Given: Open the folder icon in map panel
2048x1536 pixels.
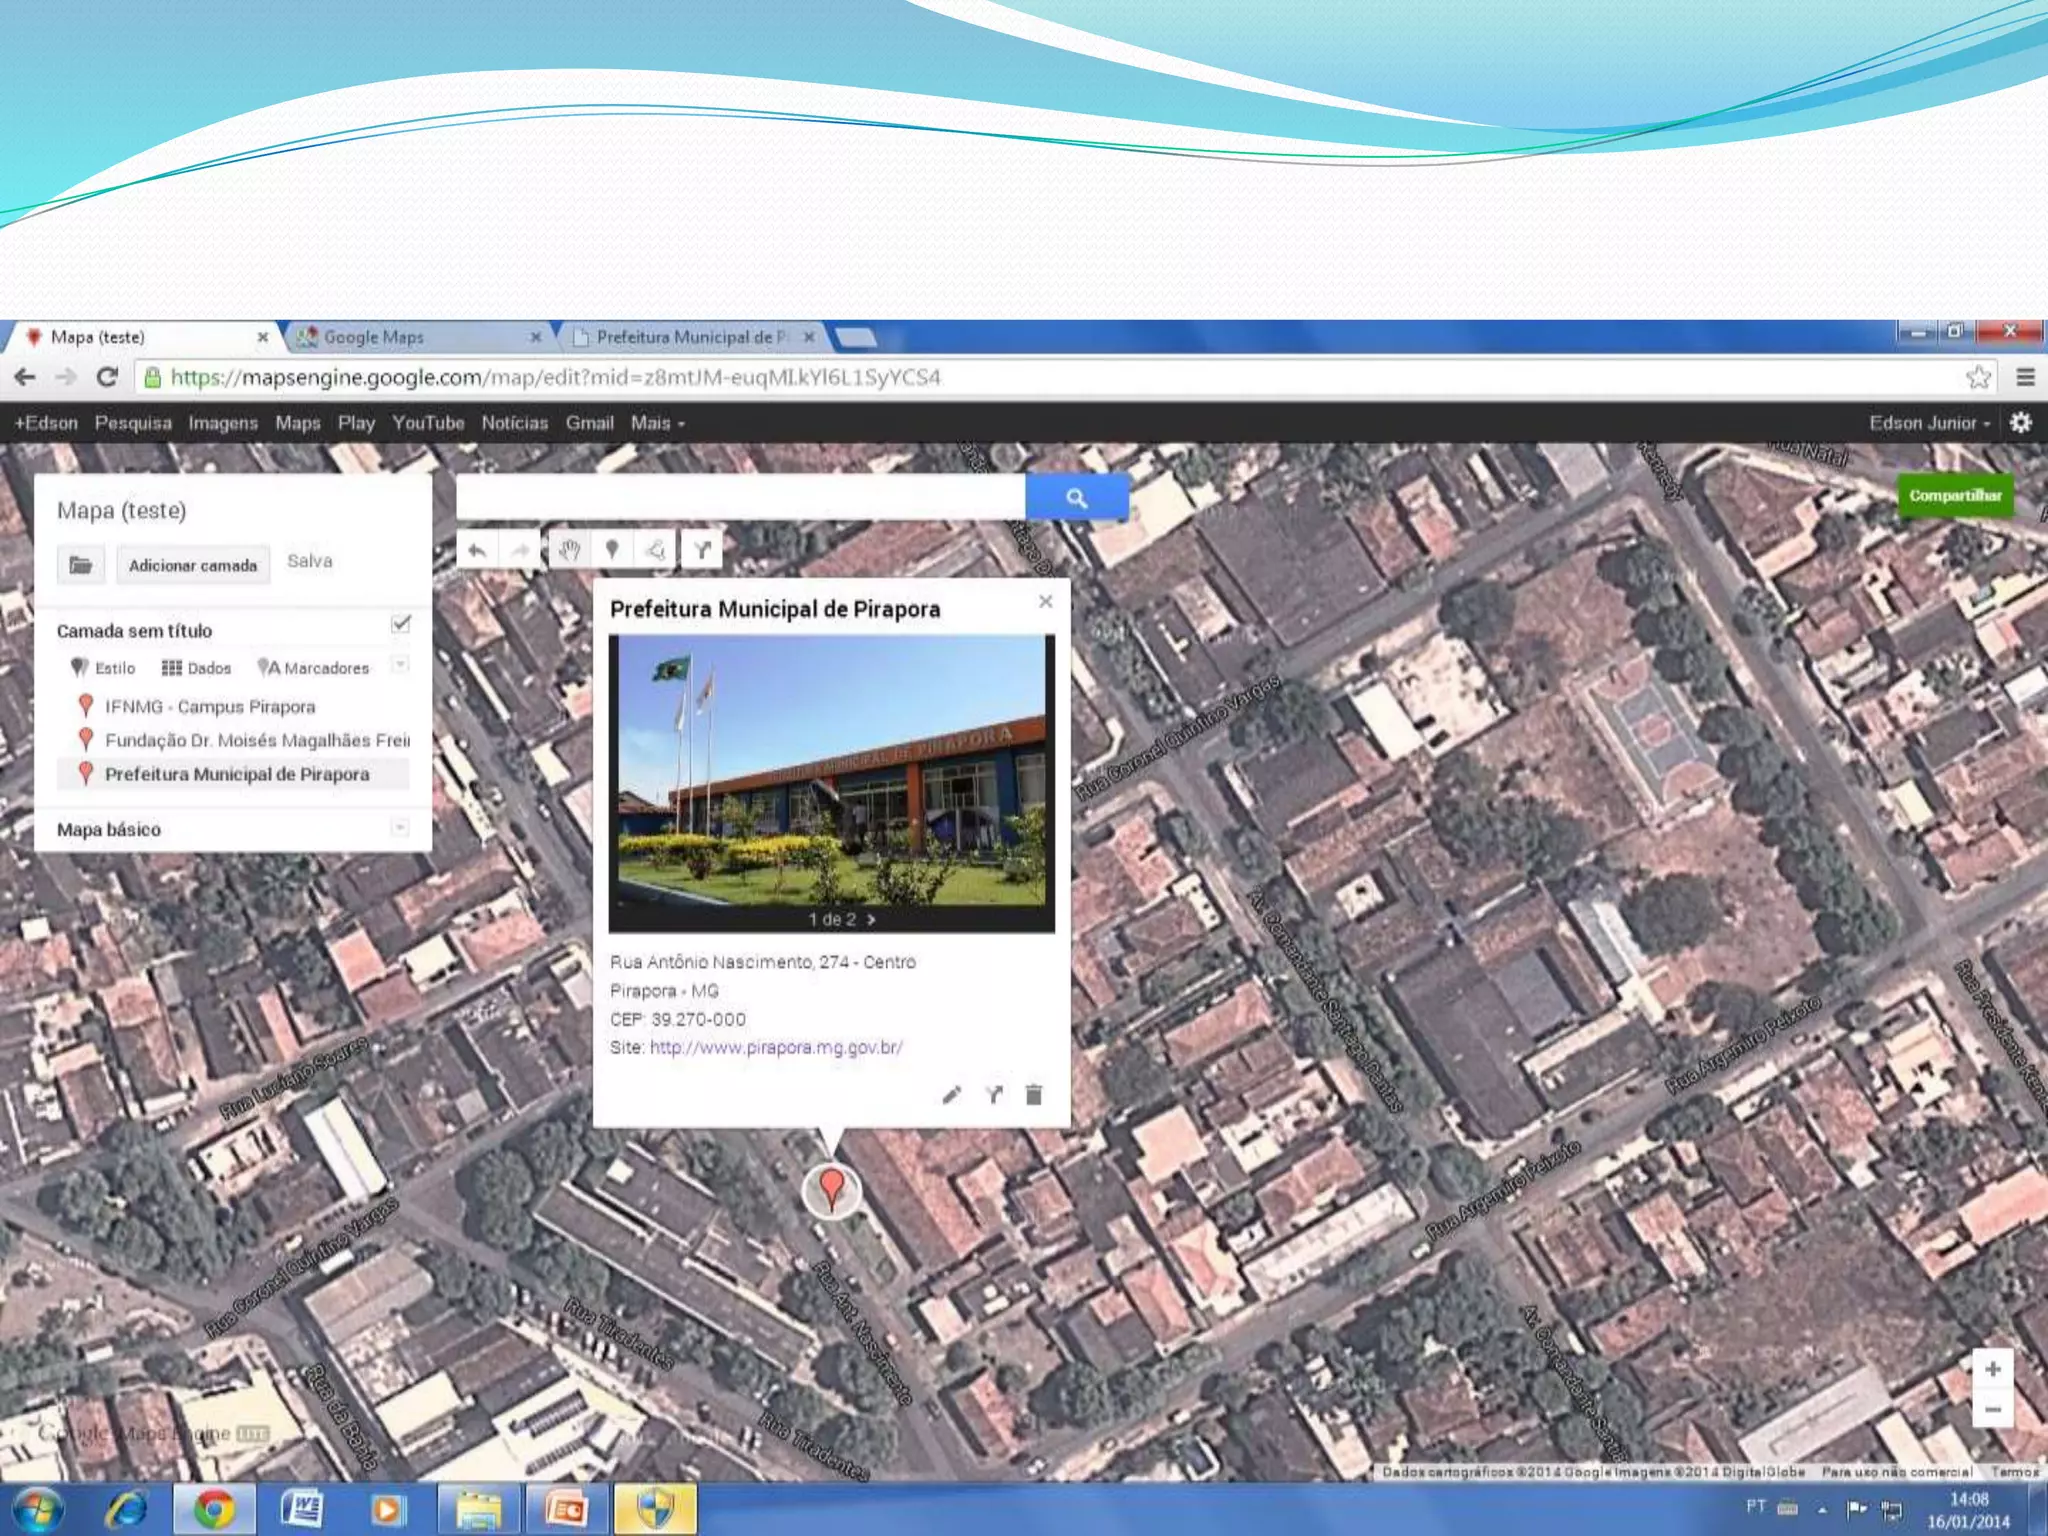Looking at the screenshot, I should [81, 565].
